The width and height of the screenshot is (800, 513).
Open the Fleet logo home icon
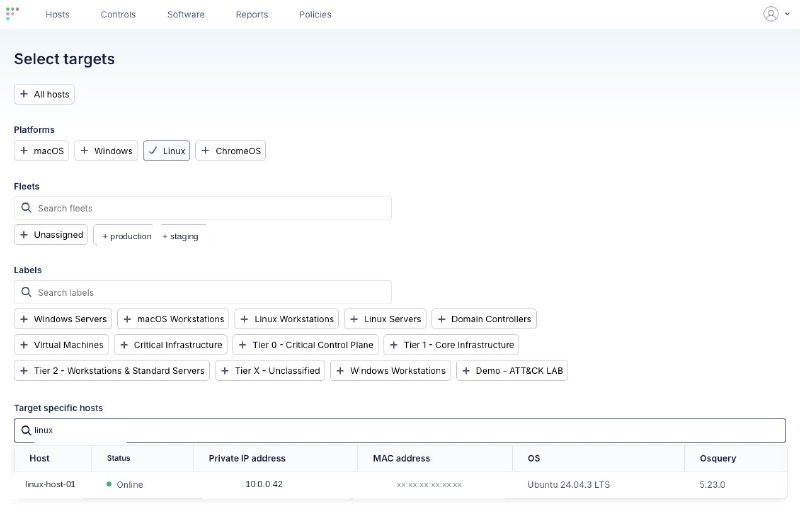point(12,13)
